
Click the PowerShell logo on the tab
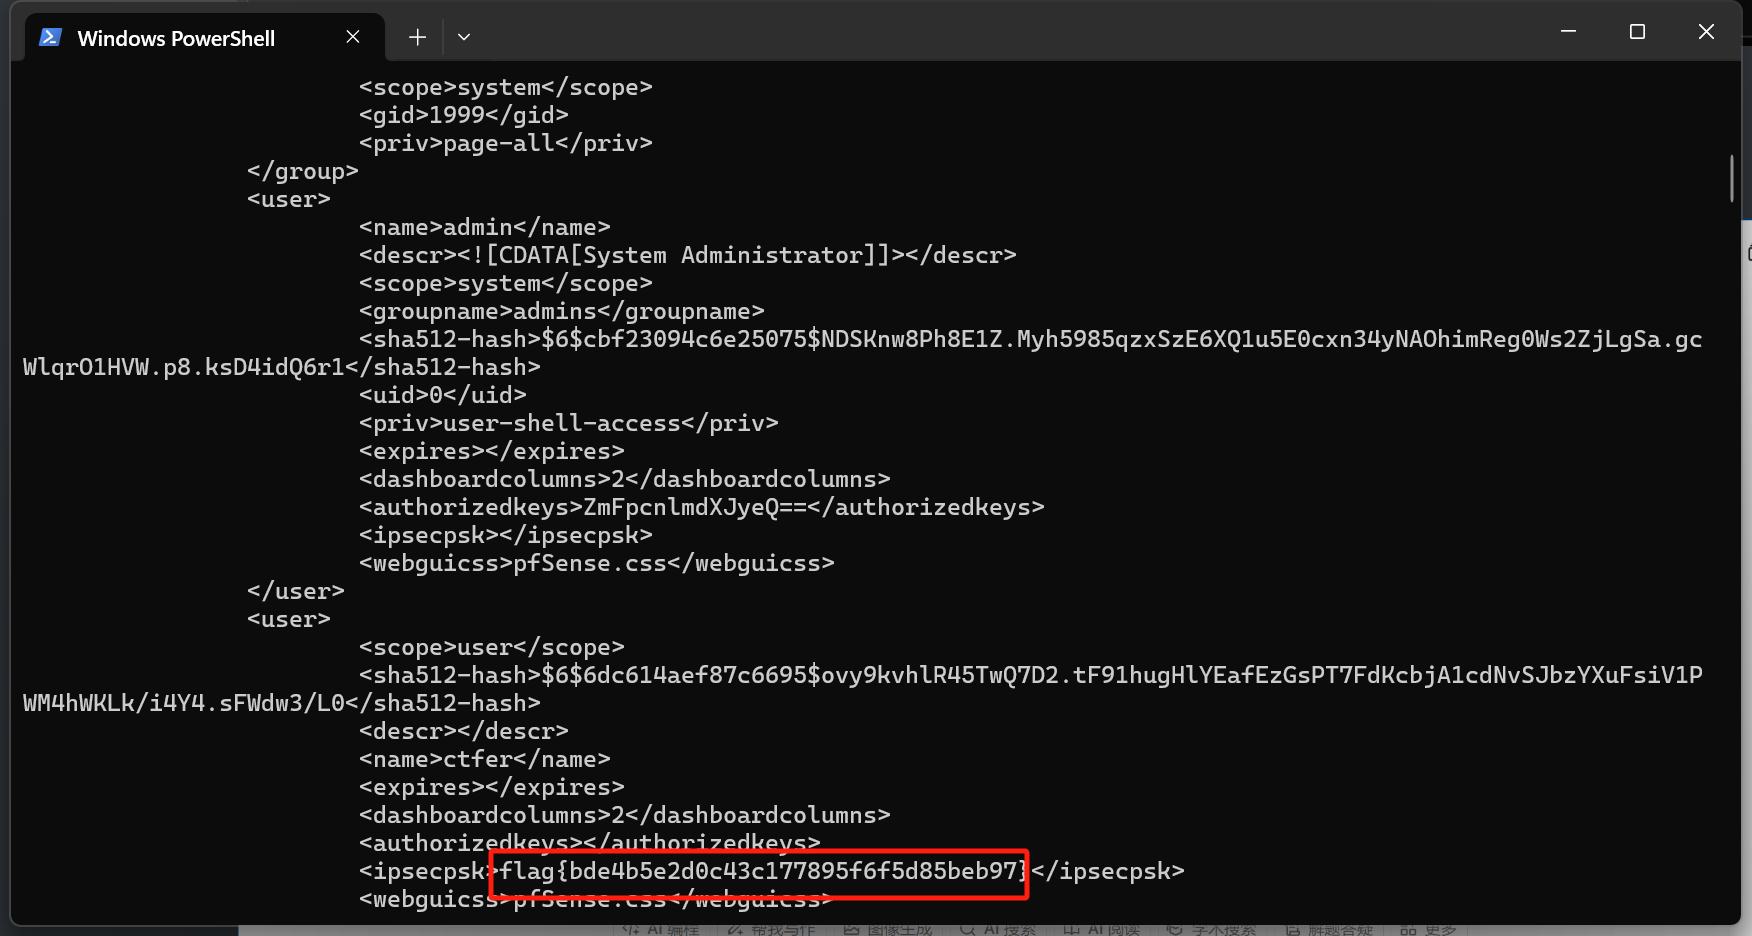(x=50, y=36)
